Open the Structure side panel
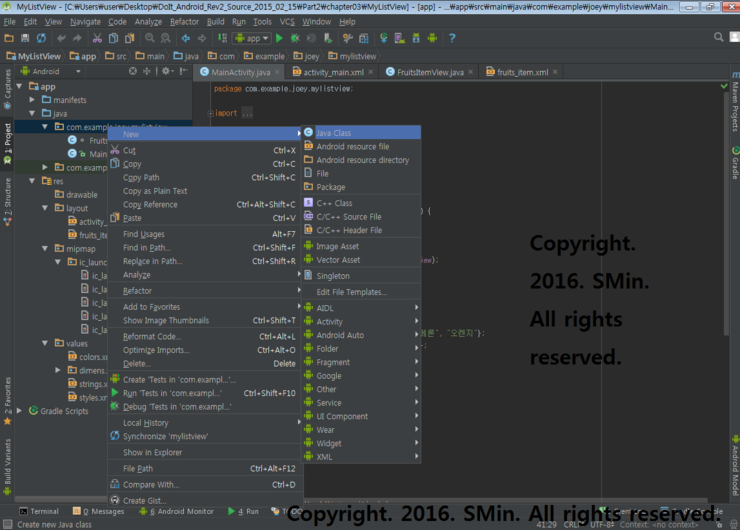This screenshot has width=740, height=530. (x=7, y=202)
